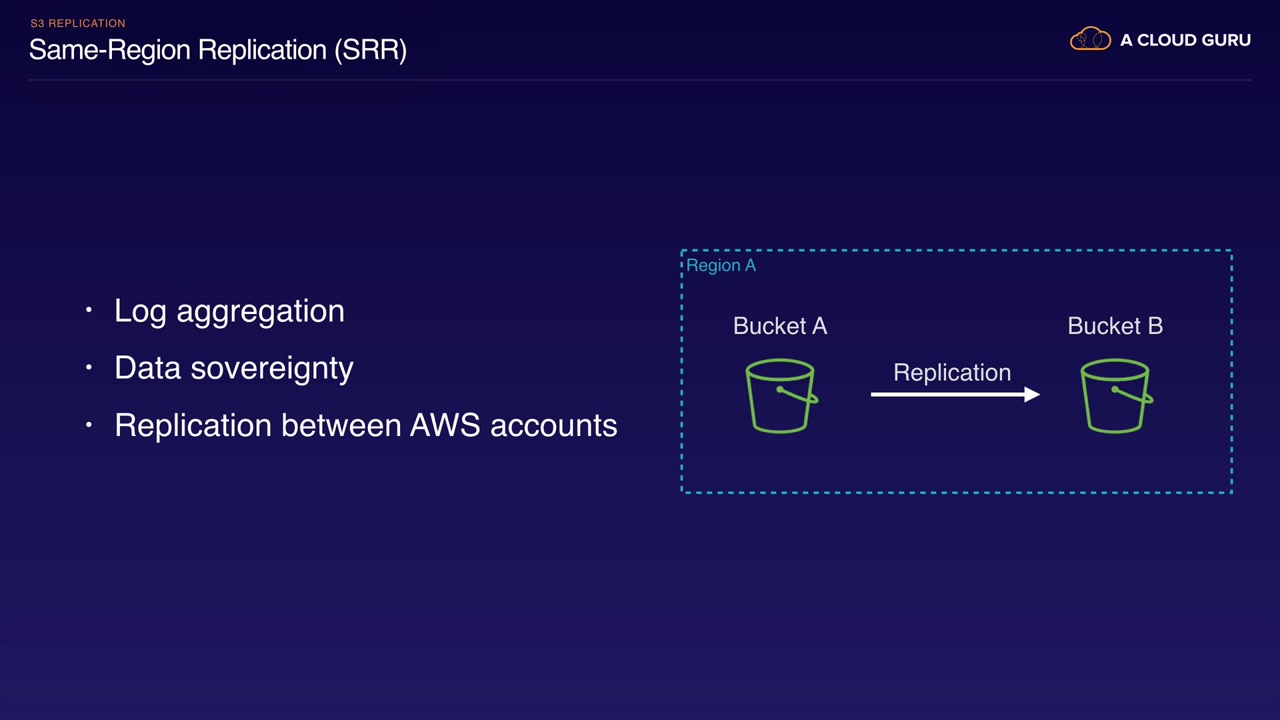
Task: Click the 'Region A' label in the diagram
Action: 721,266
